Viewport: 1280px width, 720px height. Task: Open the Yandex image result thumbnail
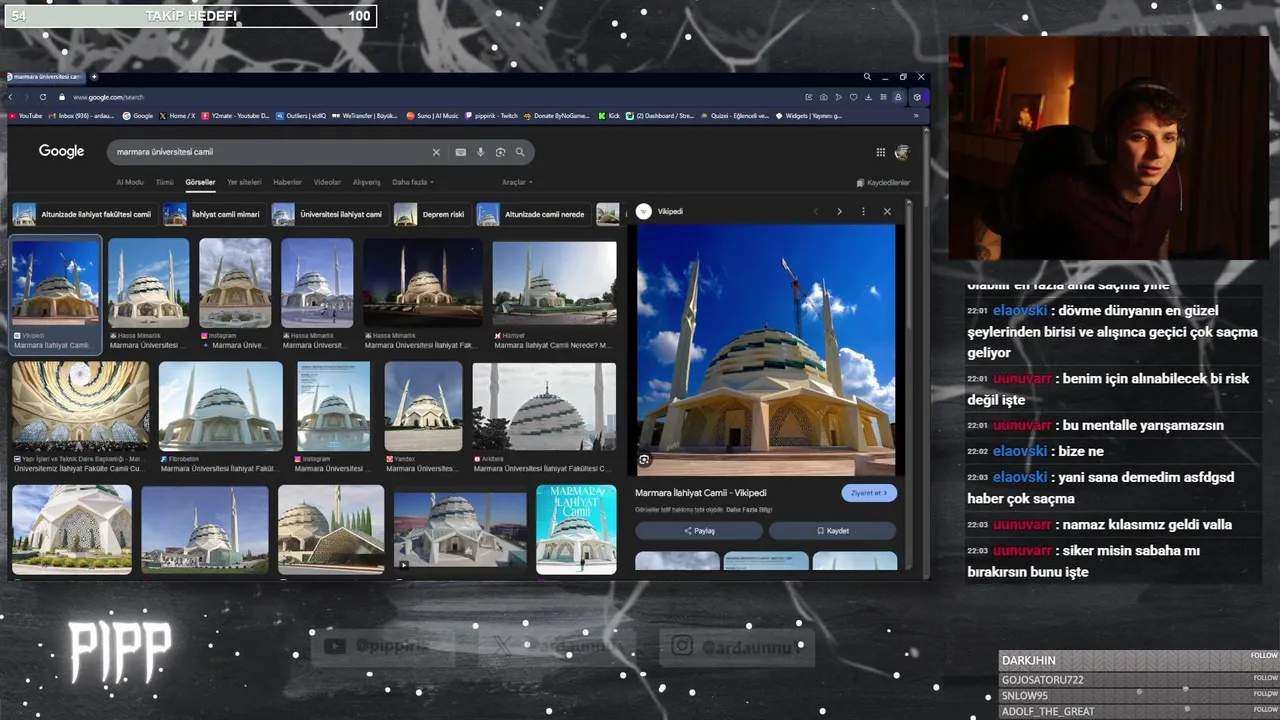(424, 406)
